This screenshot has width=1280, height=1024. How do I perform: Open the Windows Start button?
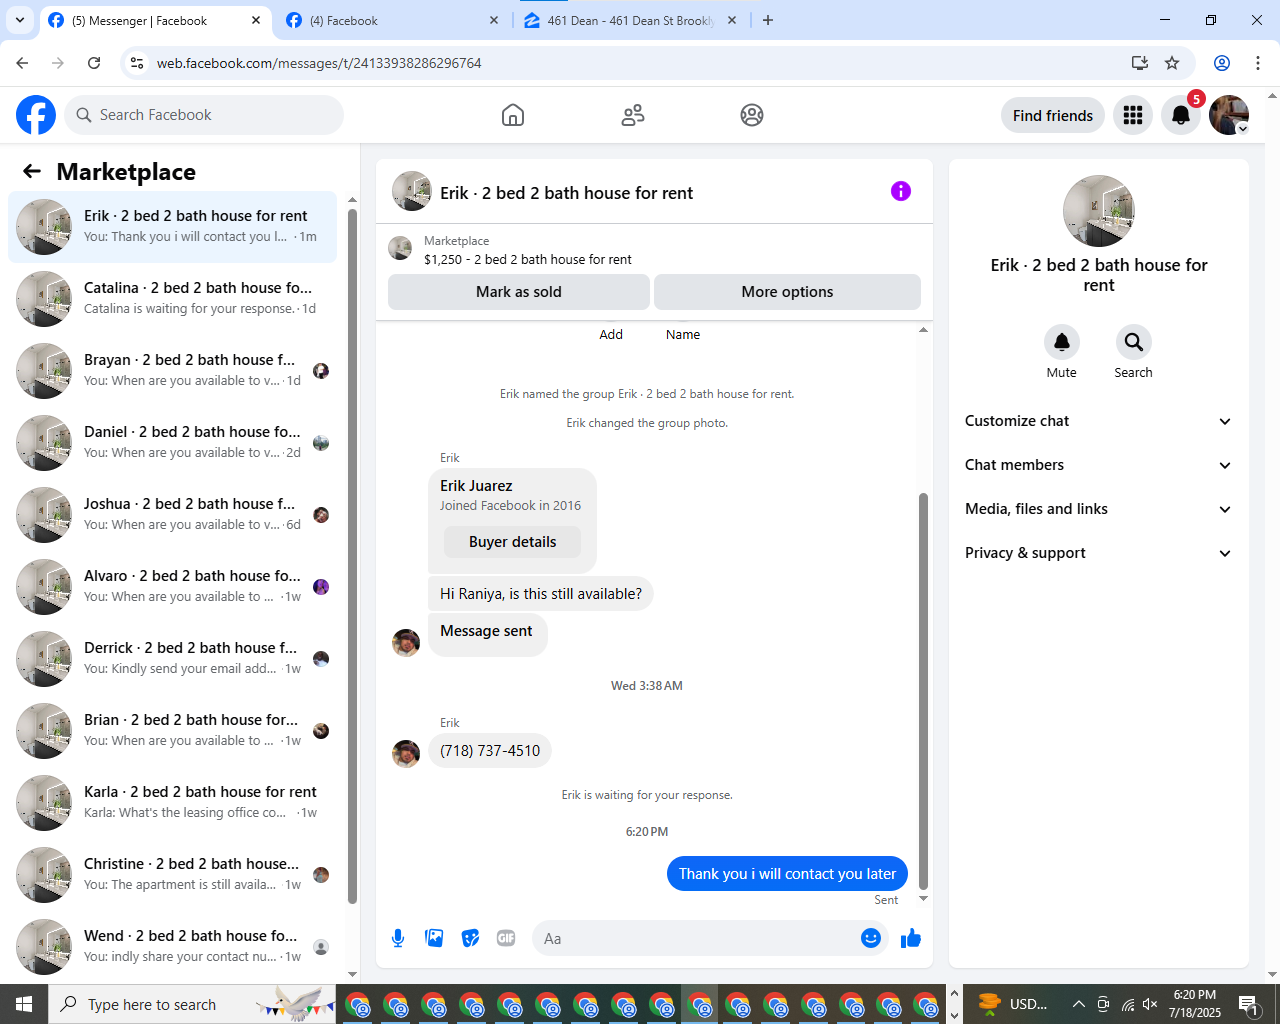pos(24,1004)
